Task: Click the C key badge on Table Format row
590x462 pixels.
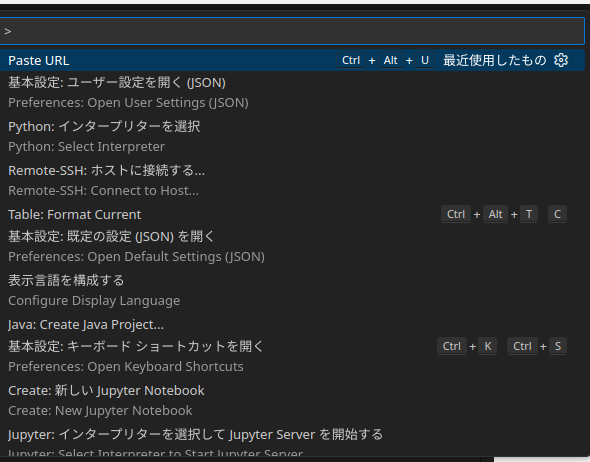Action: [x=557, y=214]
